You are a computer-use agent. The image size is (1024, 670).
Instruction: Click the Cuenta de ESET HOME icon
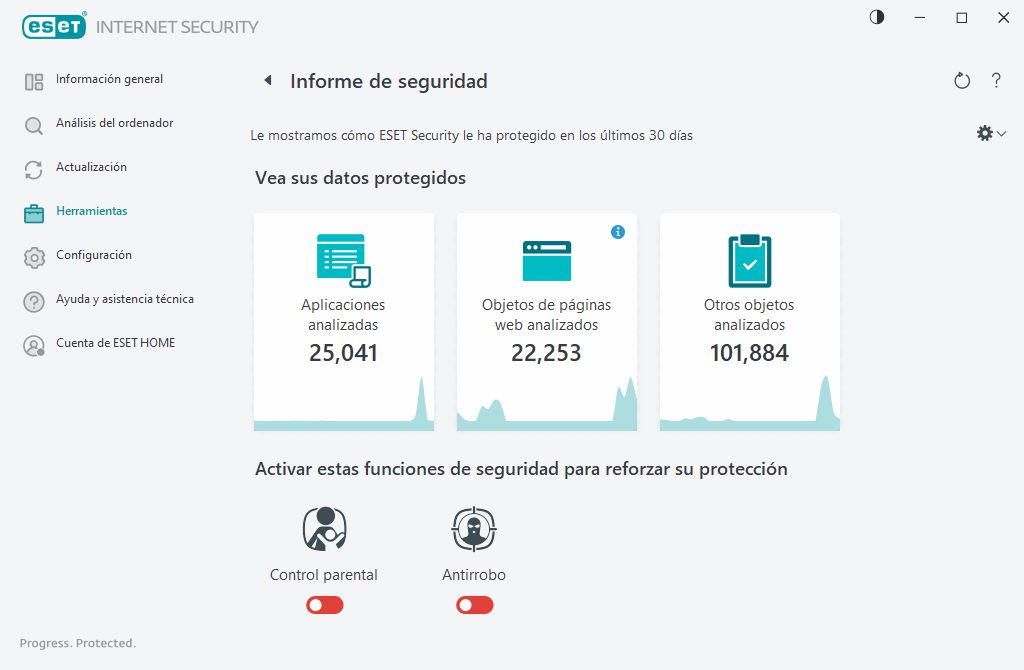(33, 344)
